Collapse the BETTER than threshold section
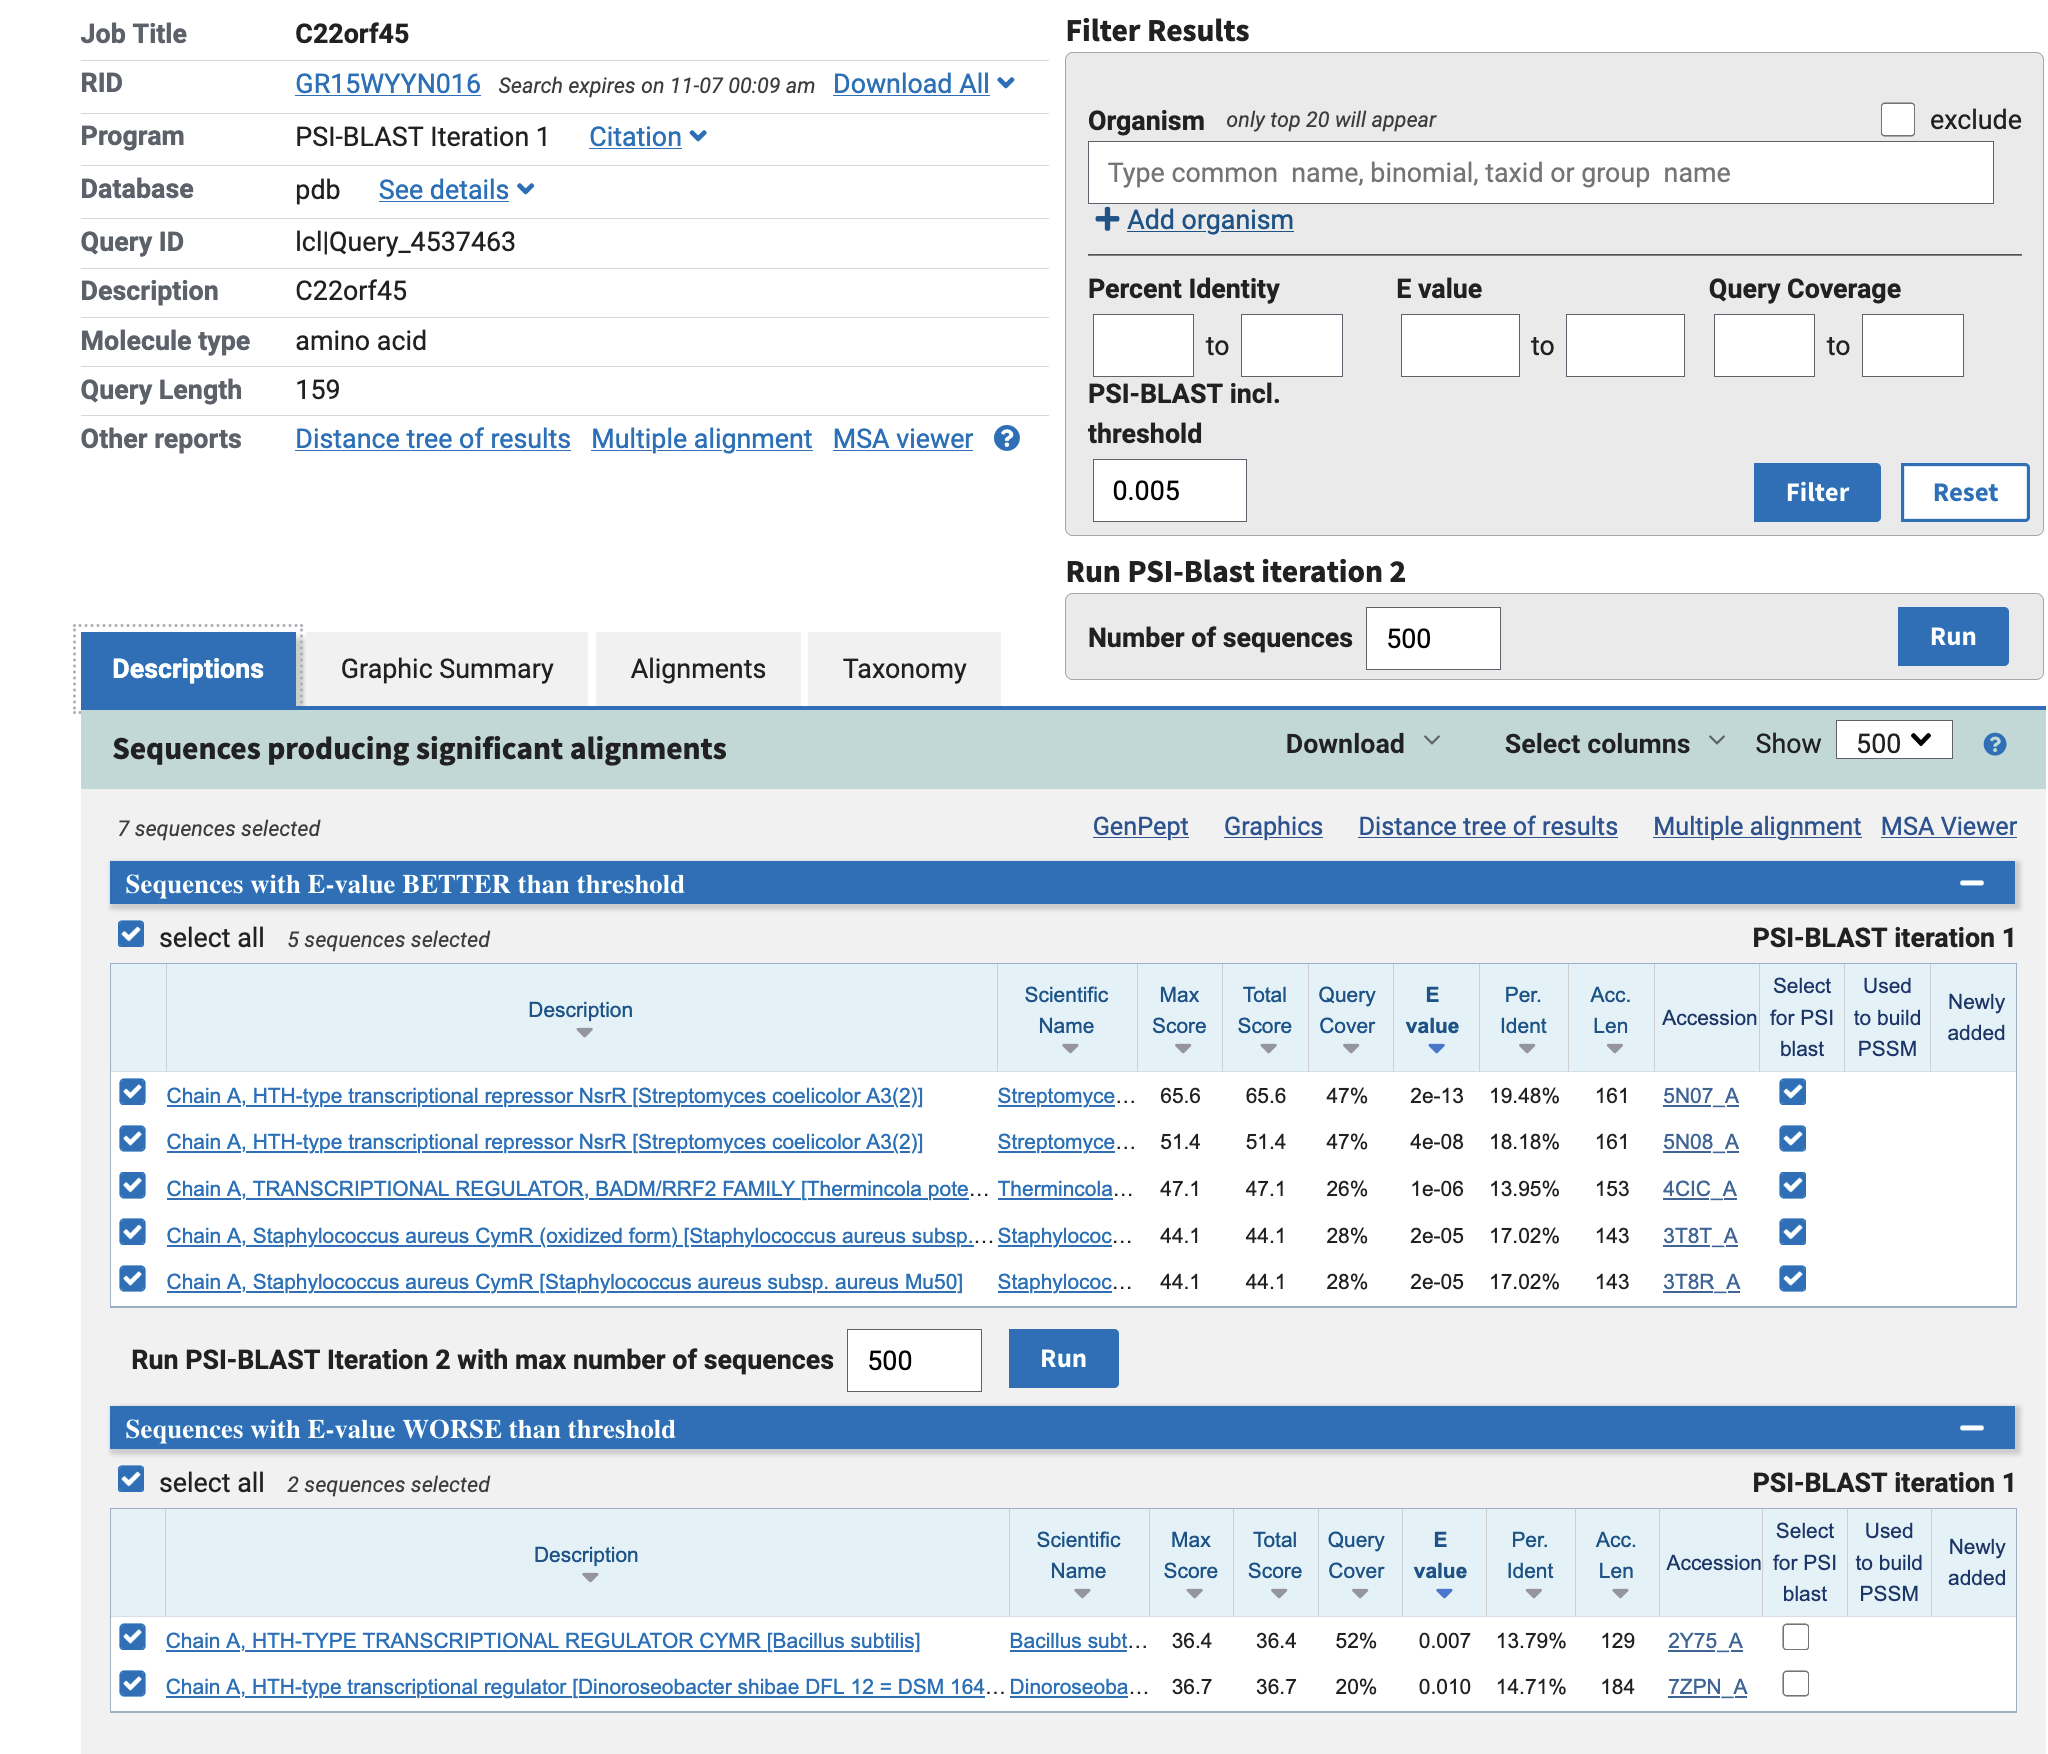The width and height of the screenshot is (2048, 1754). pos(1971,883)
